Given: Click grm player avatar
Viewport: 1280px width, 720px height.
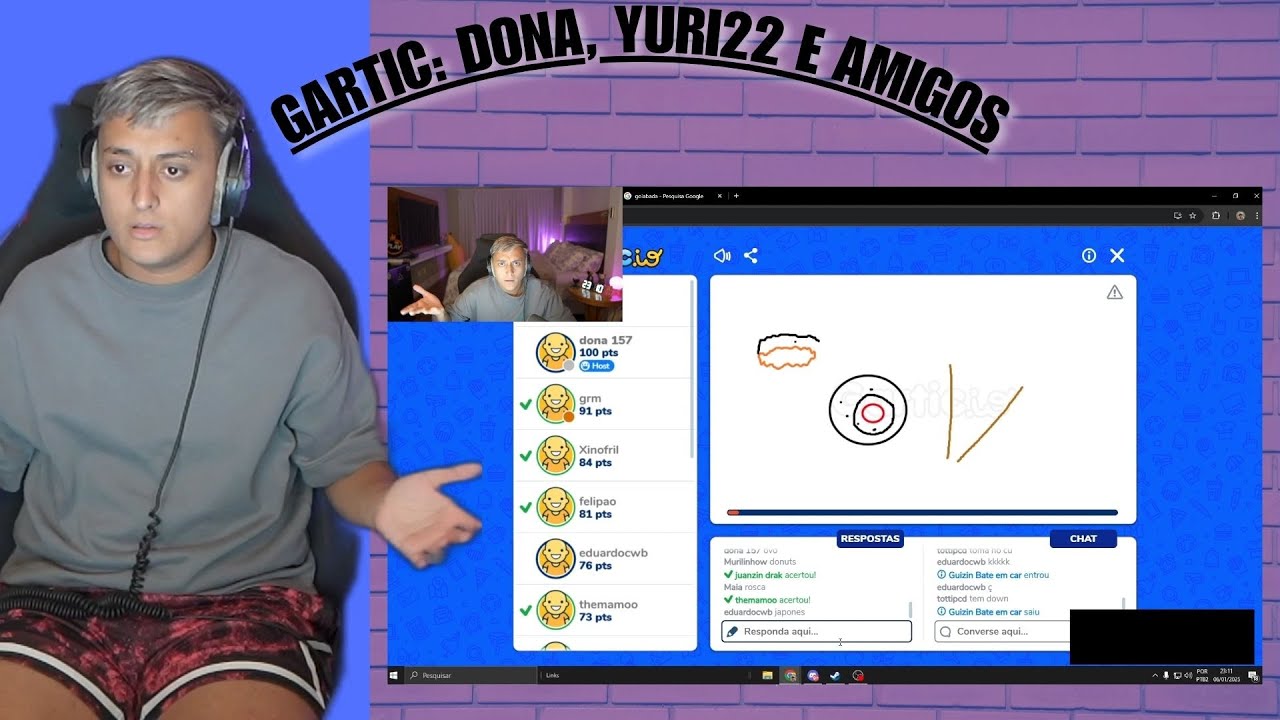Looking at the screenshot, I should coord(555,404).
